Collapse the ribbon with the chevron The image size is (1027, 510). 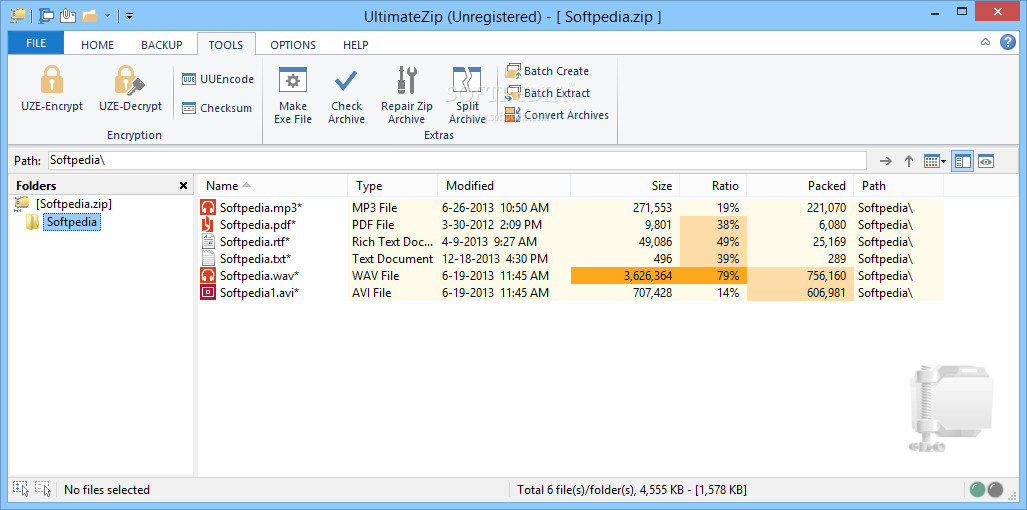click(985, 43)
